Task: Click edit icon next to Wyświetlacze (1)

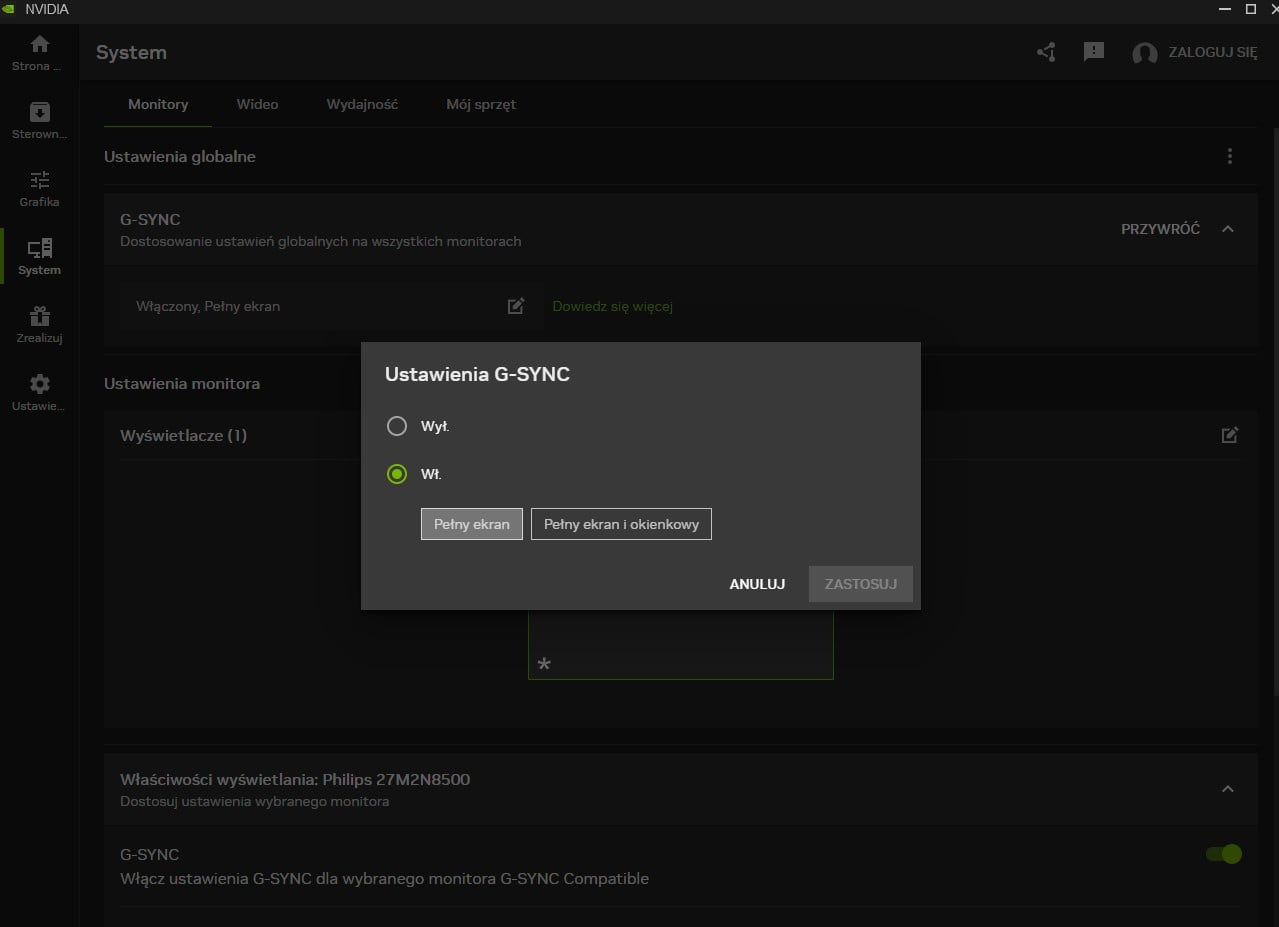Action: click(1229, 435)
